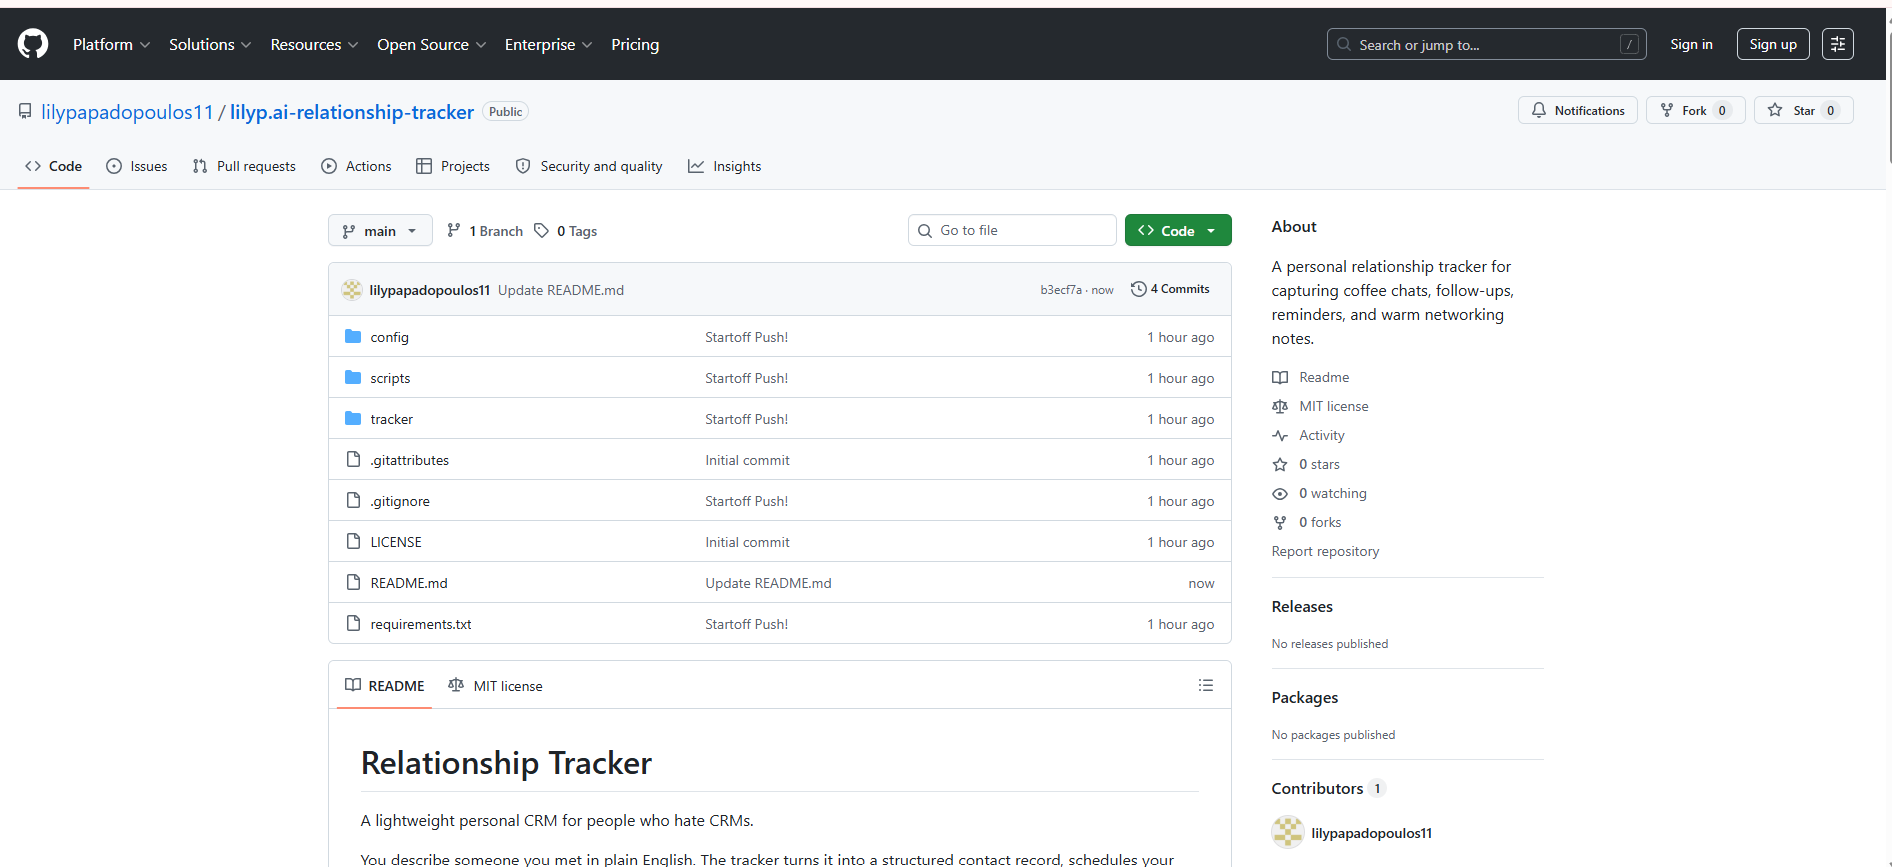Viewport: 1892px width, 867px height.
Task: Open the Security and quality tab
Action: pos(589,166)
